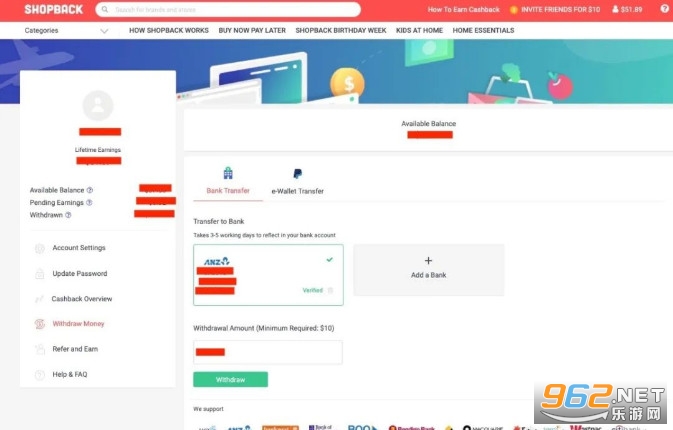Click the 'Lifetime Earnings' label
This screenshot has height=430, width=673.
tap(98, 150)
